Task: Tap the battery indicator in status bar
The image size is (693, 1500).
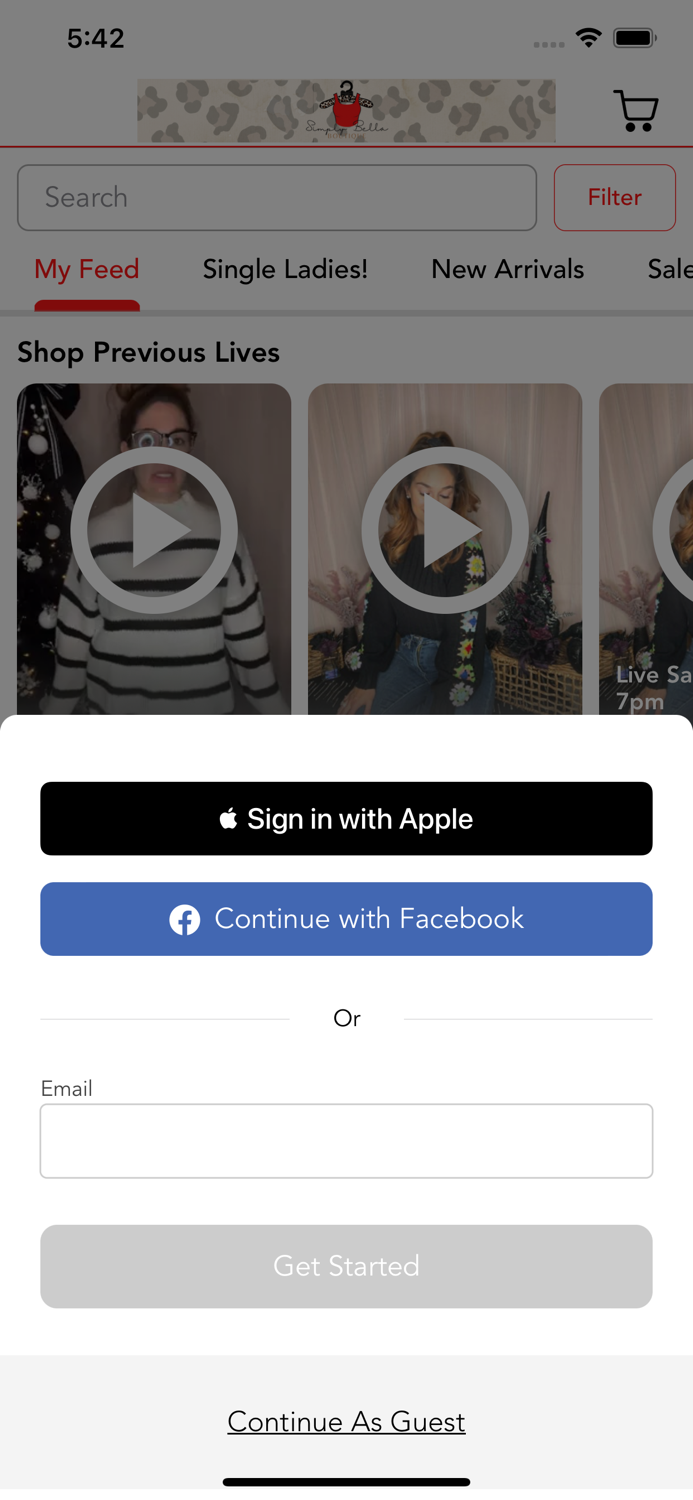Action: click(x=635, y=38)
